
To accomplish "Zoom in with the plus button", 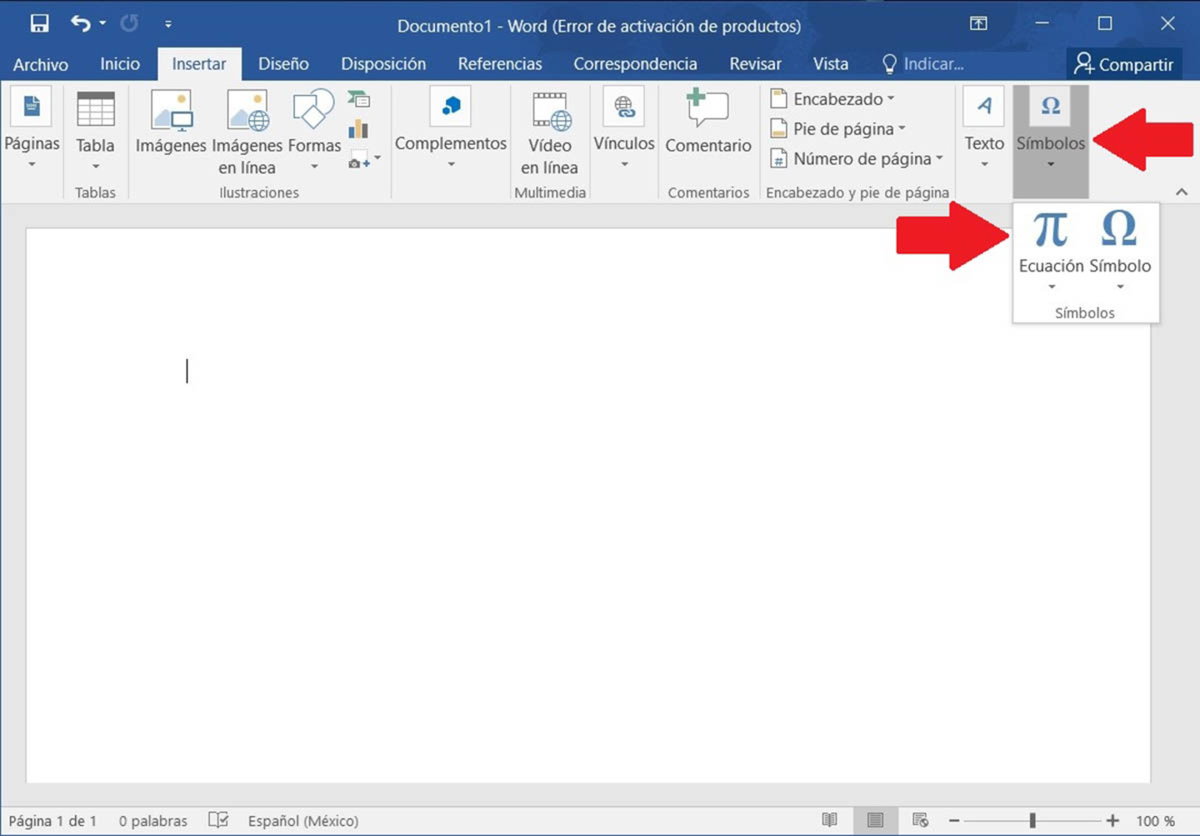I will [x=1113, y=821].
